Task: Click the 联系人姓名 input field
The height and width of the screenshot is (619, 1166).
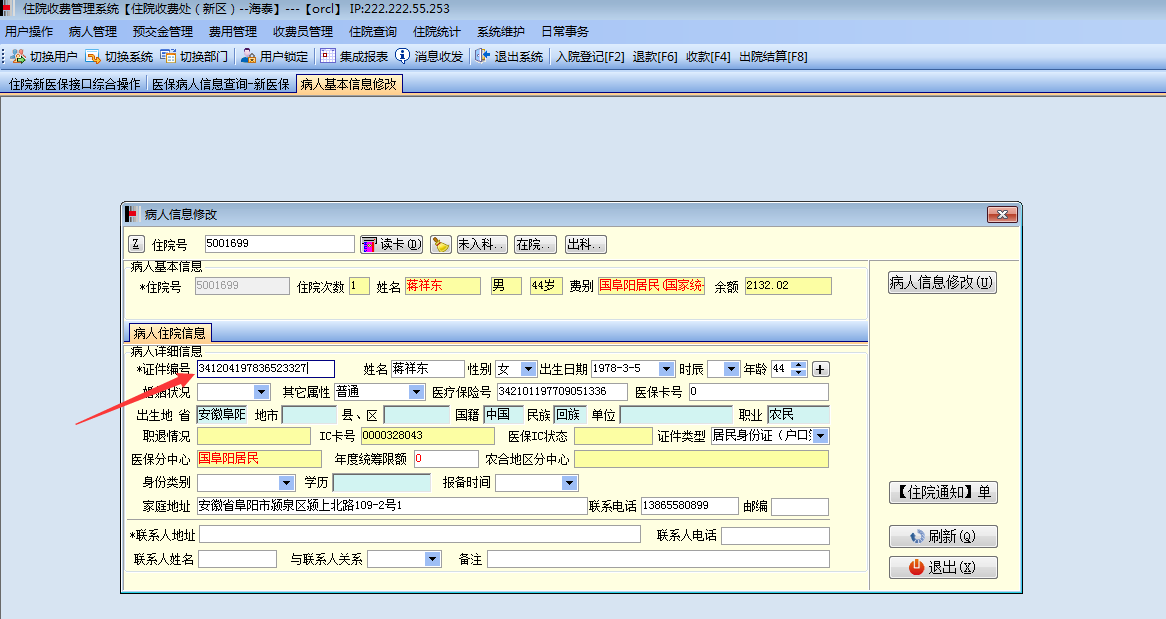Action: 237,559
